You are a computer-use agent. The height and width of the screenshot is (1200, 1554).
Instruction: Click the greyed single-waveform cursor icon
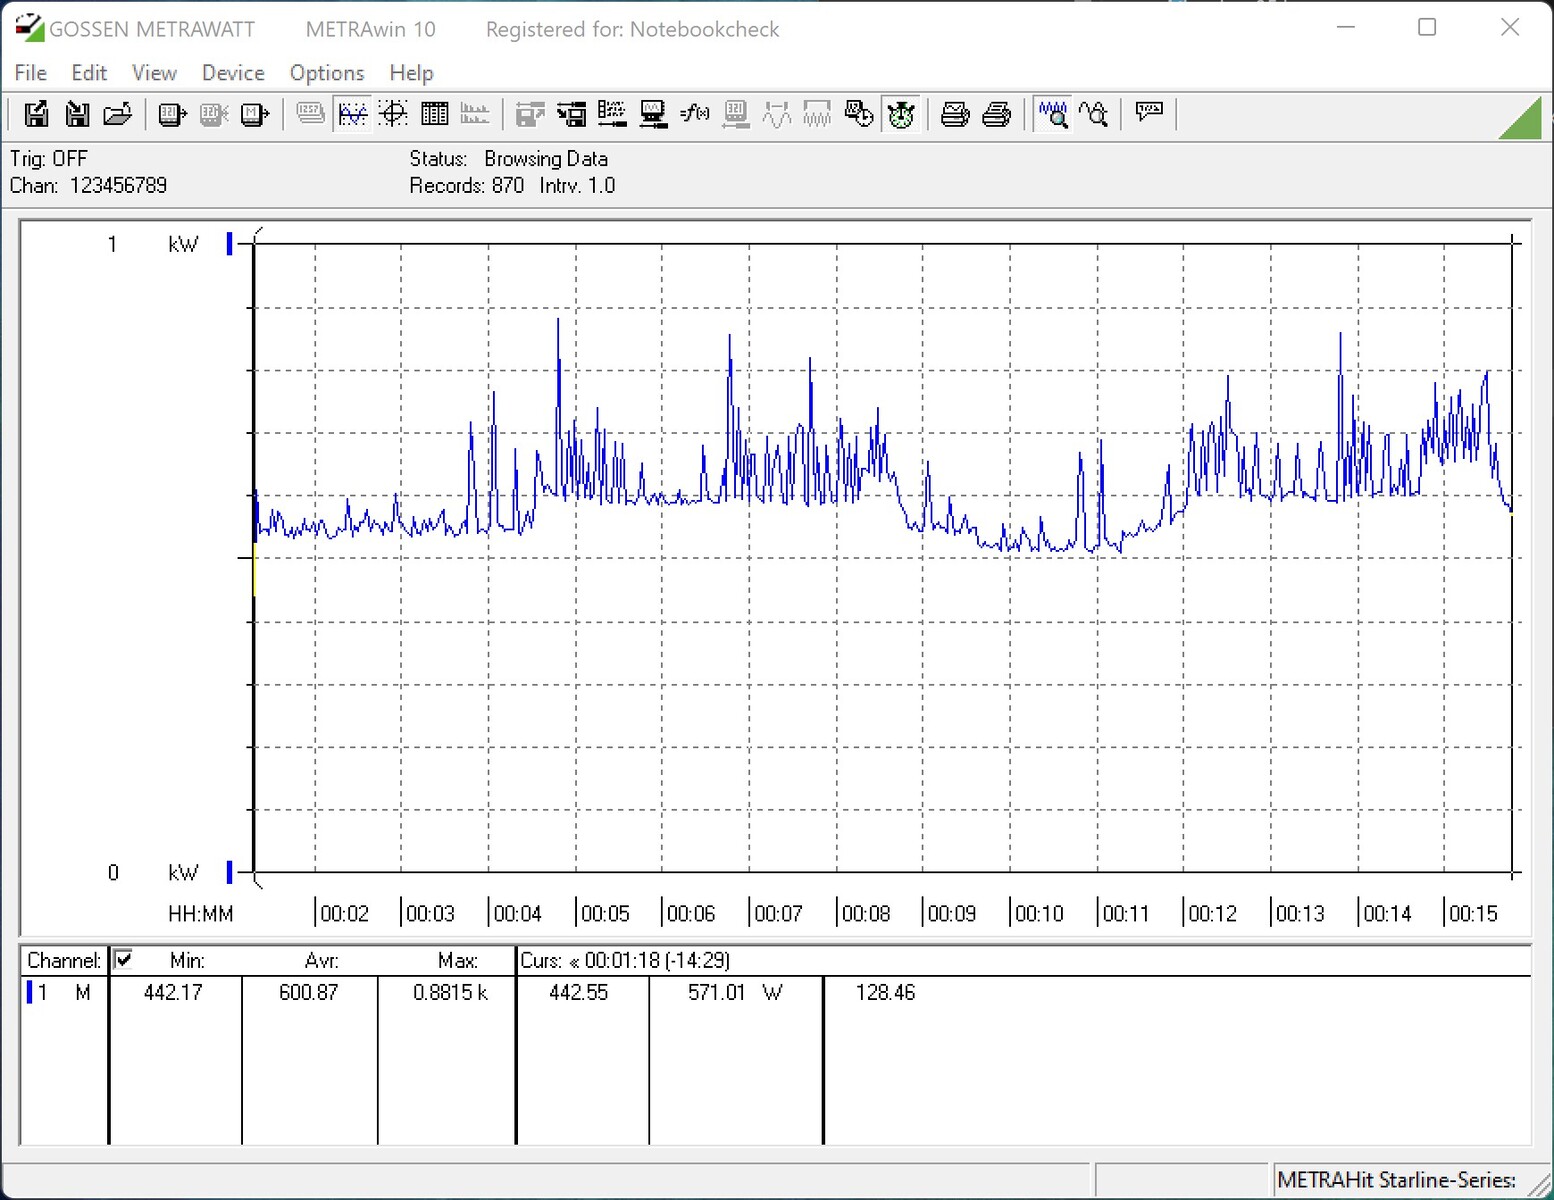click(777, 114)
